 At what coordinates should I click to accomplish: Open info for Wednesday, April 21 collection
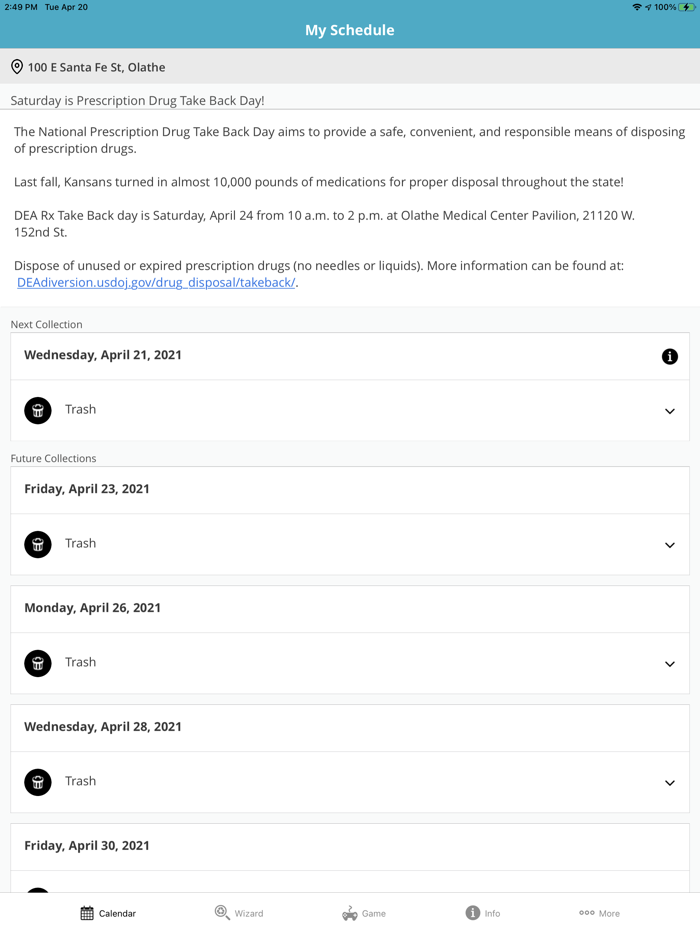pyautogui.click(x=669, y=356)
